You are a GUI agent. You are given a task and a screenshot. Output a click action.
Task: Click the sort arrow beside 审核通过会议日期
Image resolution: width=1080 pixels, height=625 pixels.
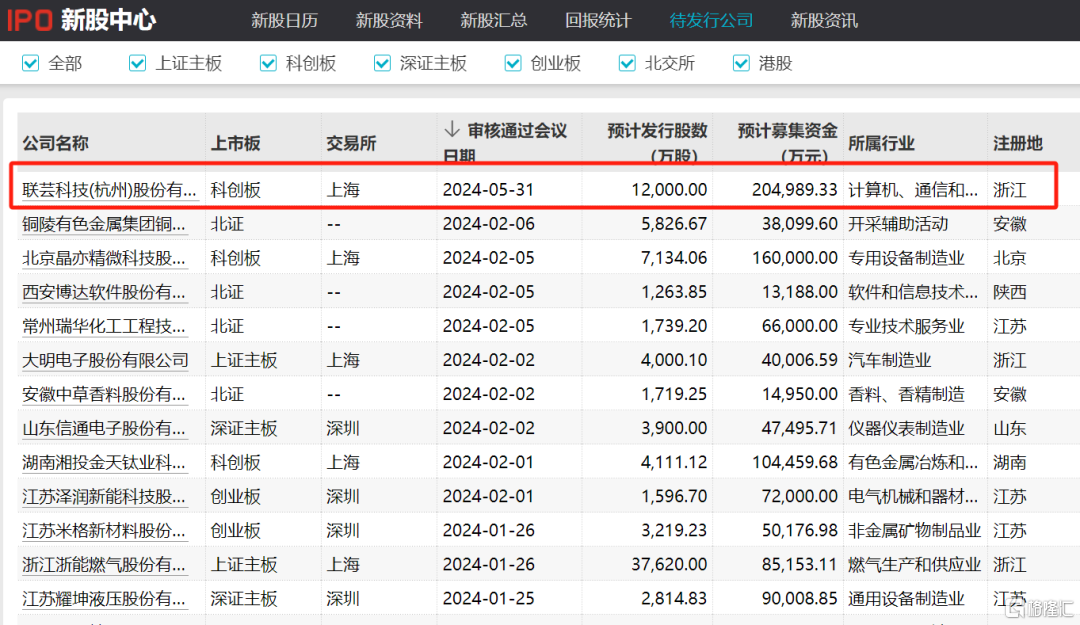point(452,130)
